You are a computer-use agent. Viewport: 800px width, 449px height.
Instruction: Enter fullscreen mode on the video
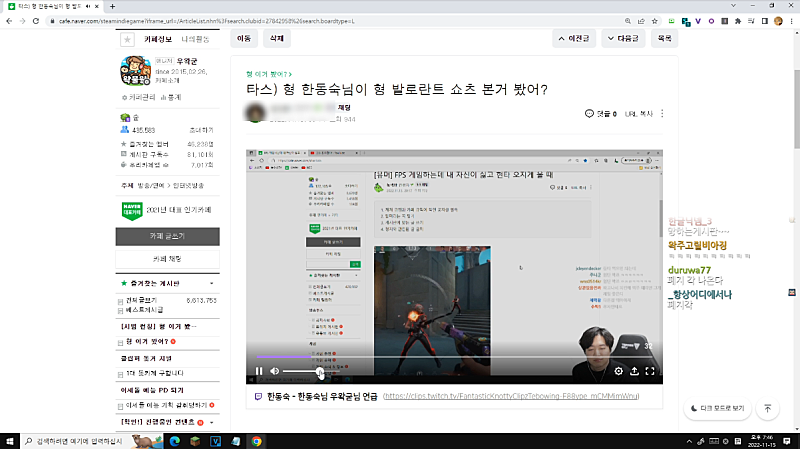650,371
